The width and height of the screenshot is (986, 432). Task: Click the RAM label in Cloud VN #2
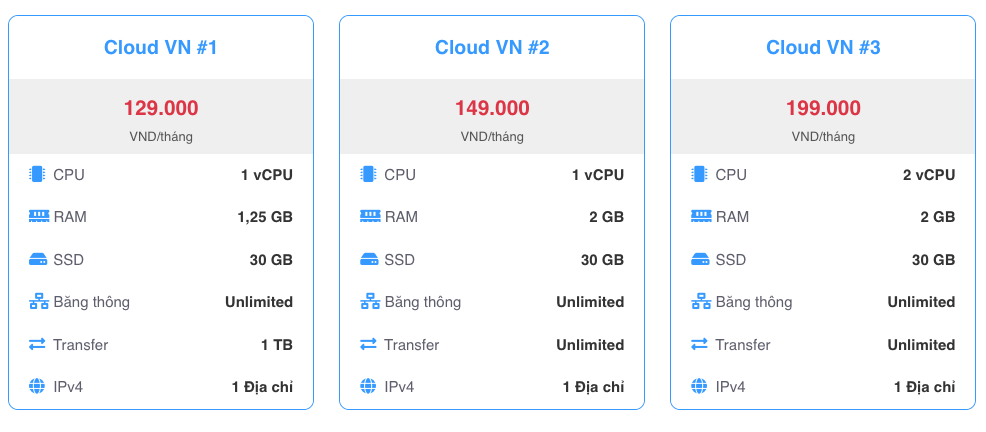click(x=401, y=217)
